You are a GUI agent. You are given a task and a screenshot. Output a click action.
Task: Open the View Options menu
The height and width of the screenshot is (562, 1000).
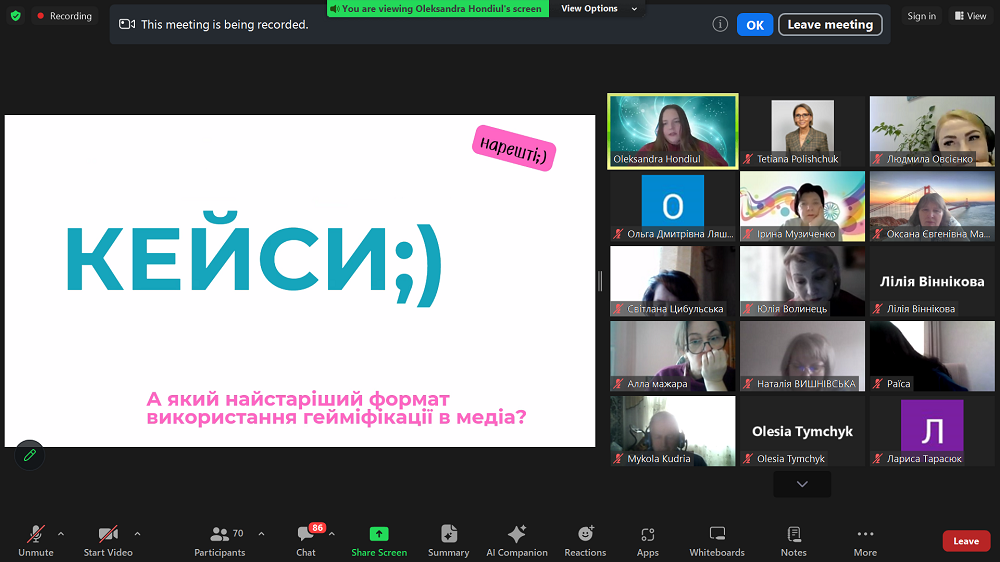coord(589,8)
